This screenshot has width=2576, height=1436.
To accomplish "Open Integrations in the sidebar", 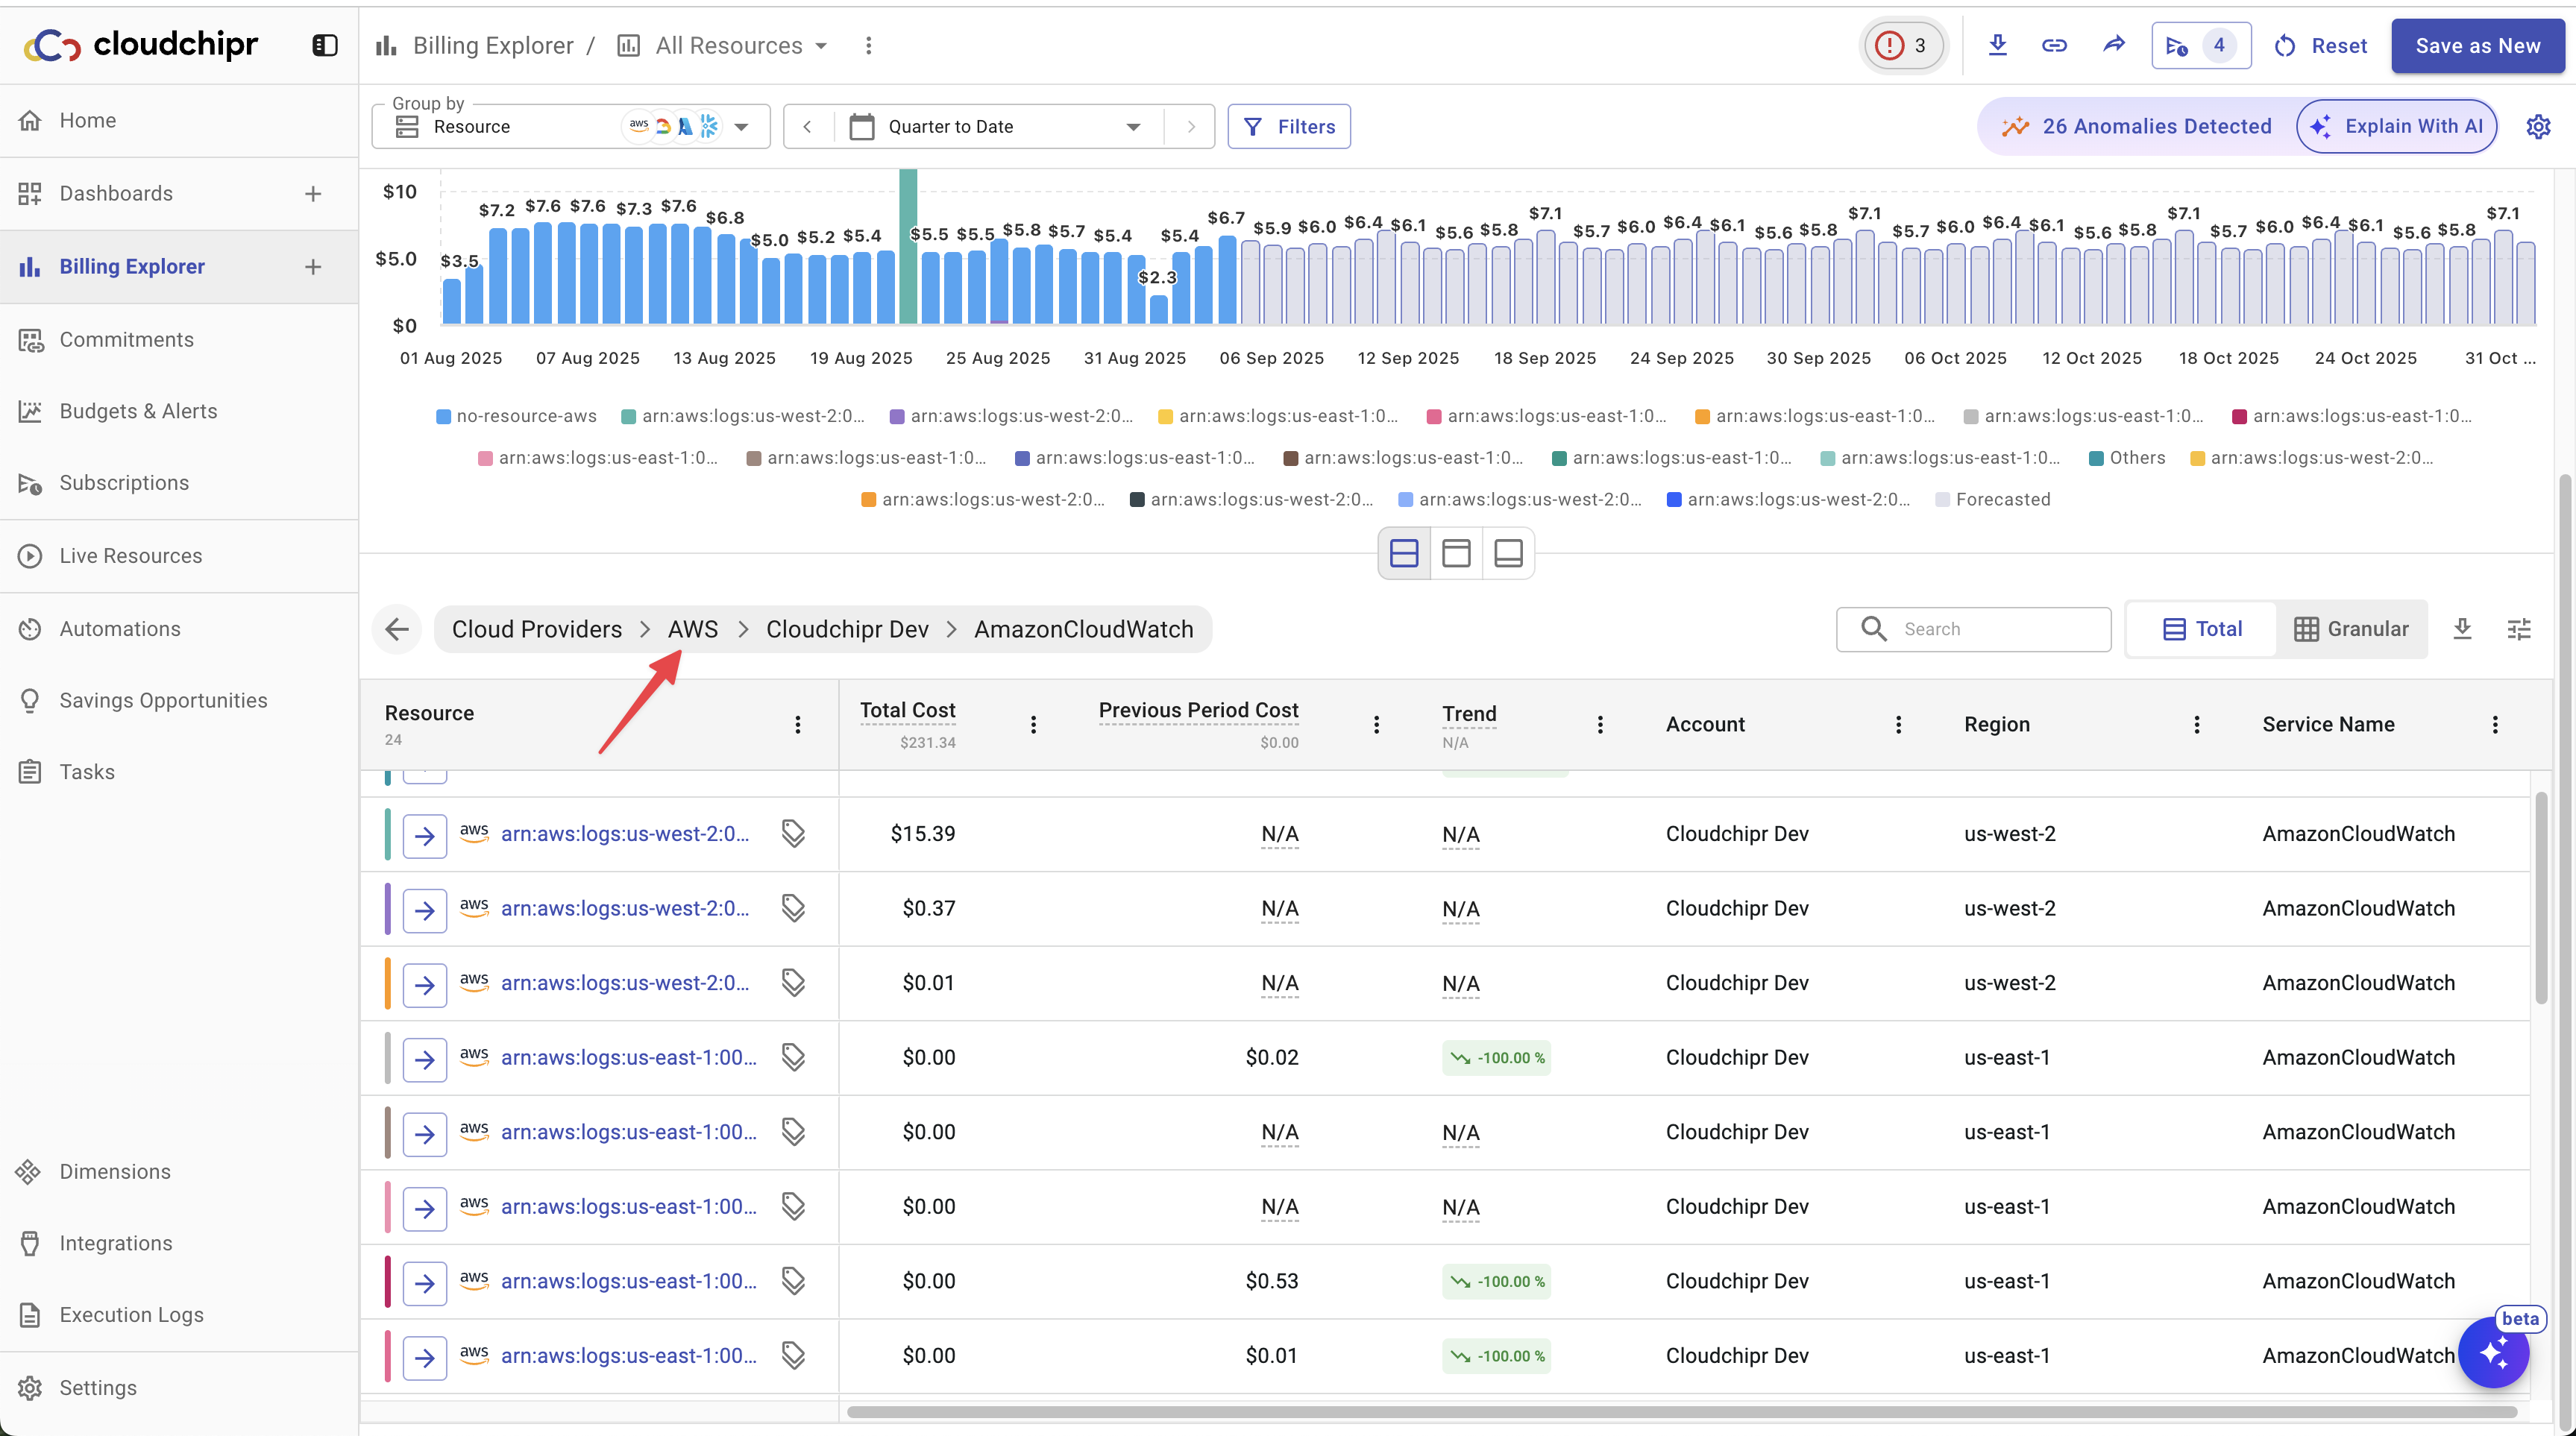I will pos(179,1243).
